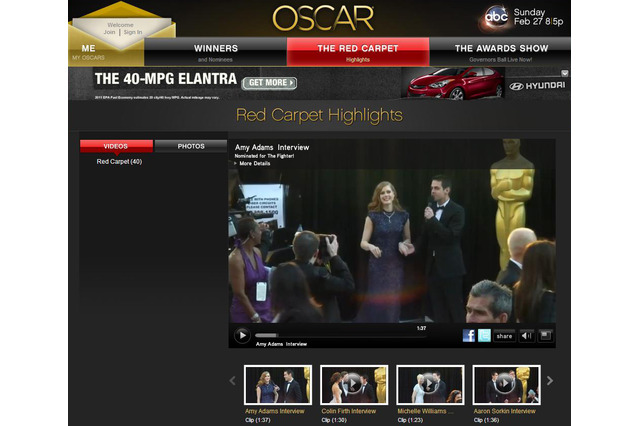Screen dimensions: 640x426
Task: Click the Oscar logo
Action: click(x=323, y=18)
